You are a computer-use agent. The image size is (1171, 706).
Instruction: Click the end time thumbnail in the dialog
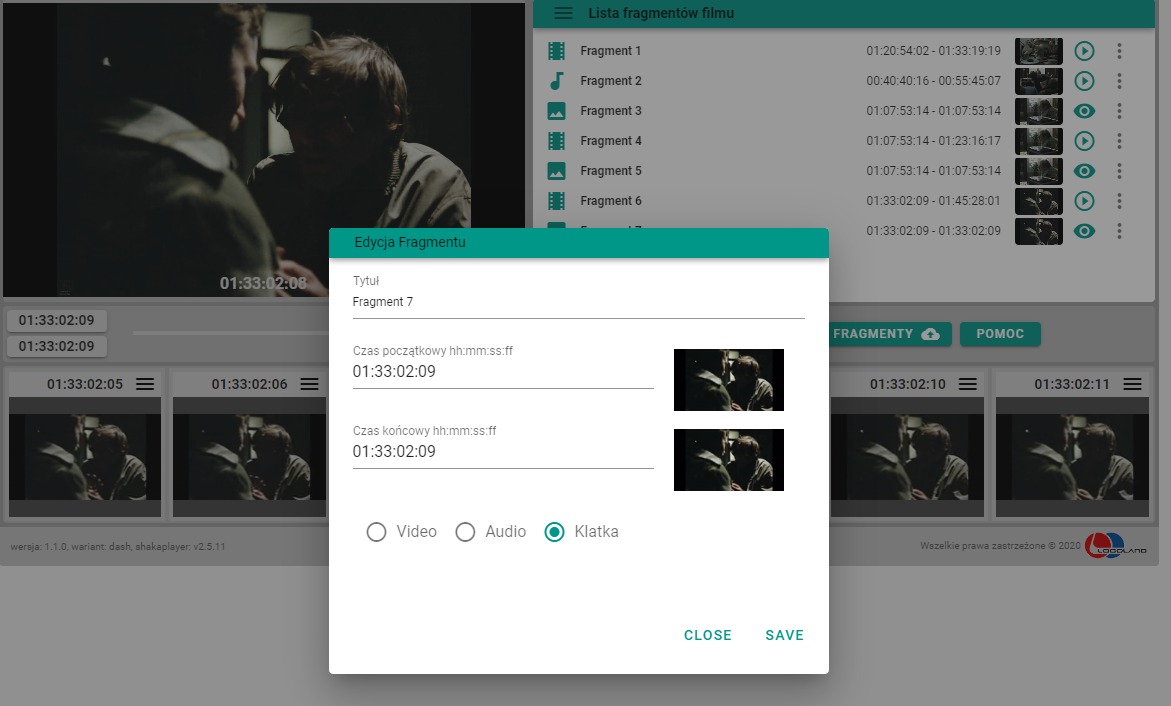(x=729, y=459)
